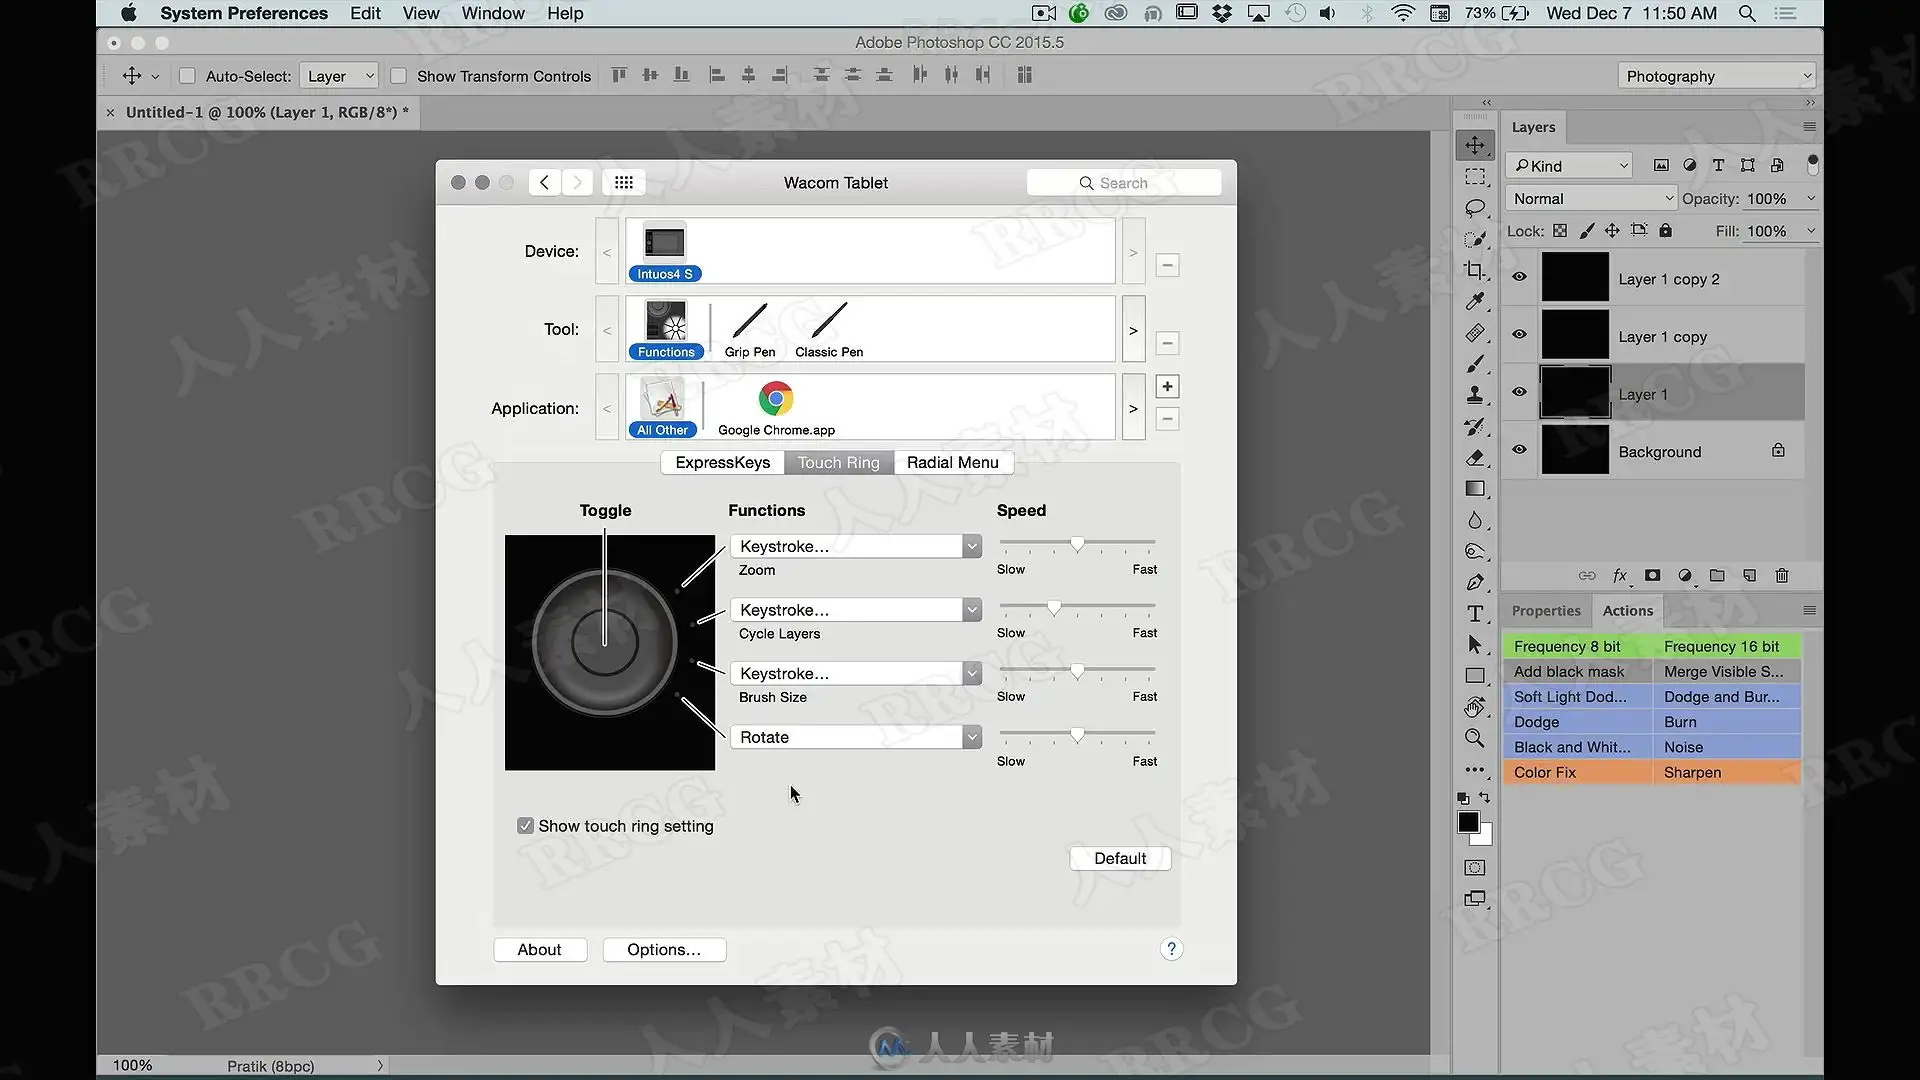The height and width of the screenshot is (1080, 1920).
Task: Enable Auto-Select checkbox
Action: tap(187, 76)
